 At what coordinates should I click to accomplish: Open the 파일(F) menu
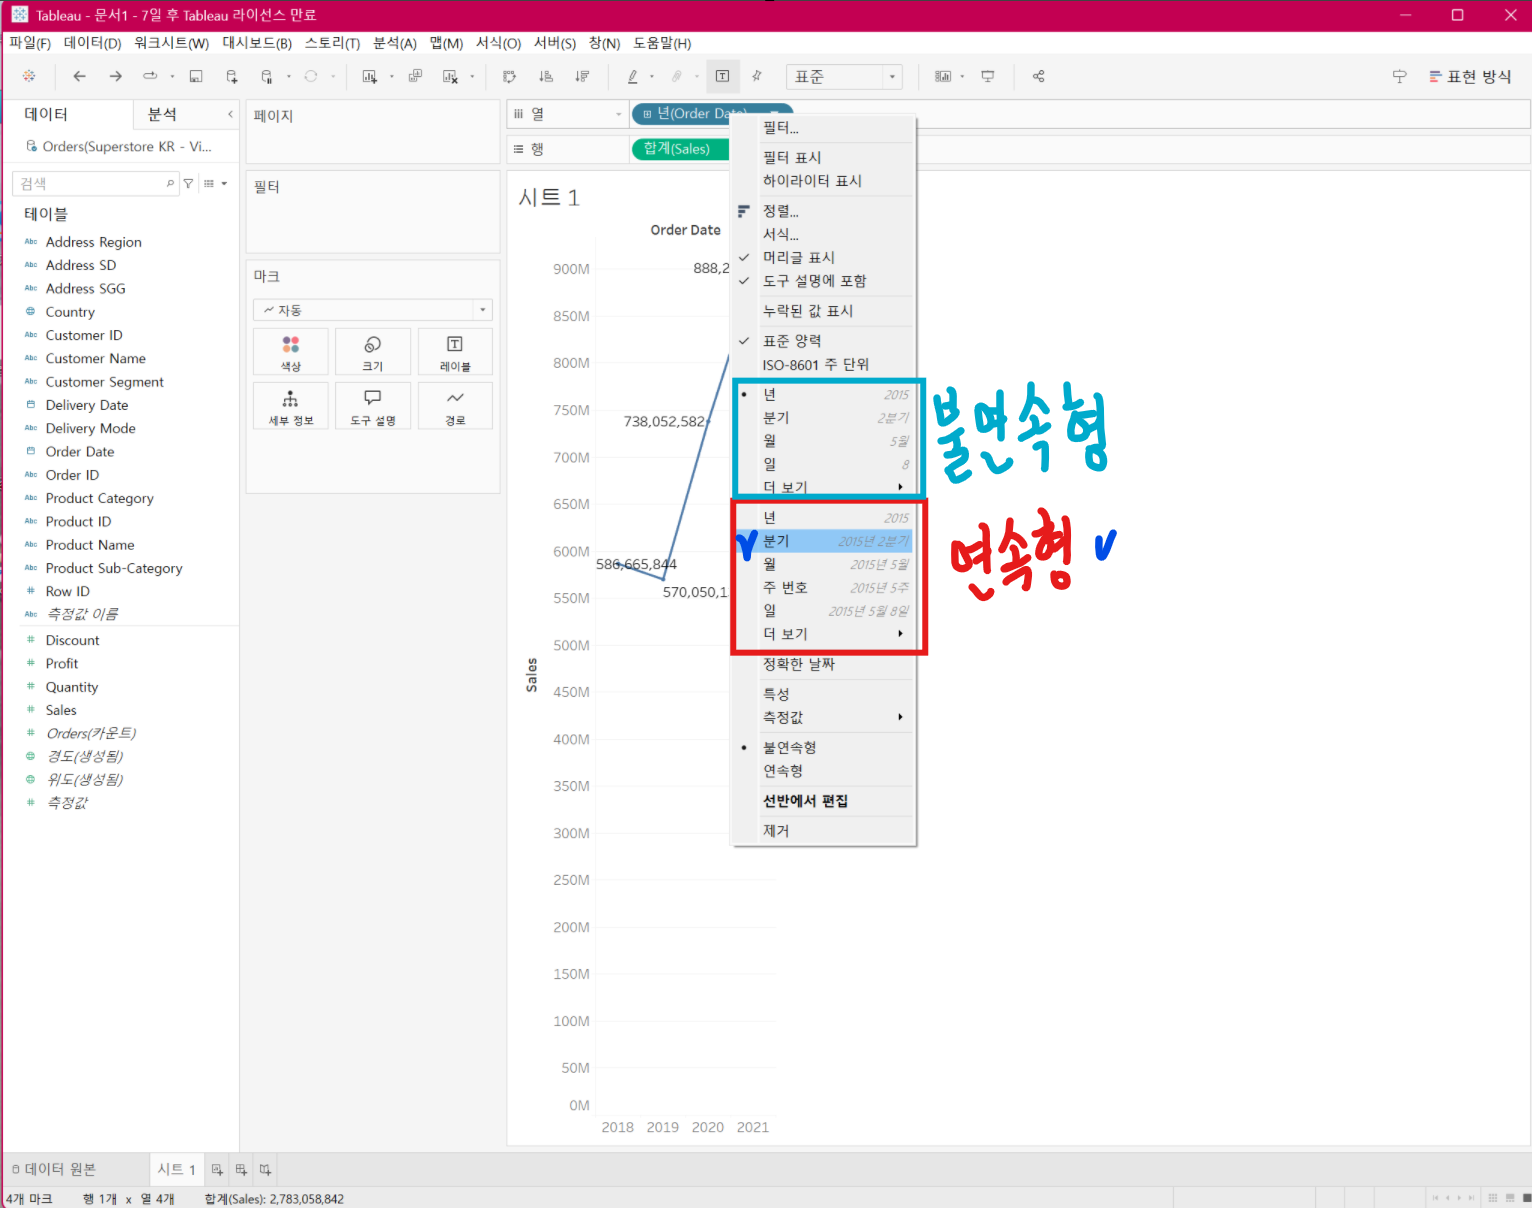click(30, 43)
